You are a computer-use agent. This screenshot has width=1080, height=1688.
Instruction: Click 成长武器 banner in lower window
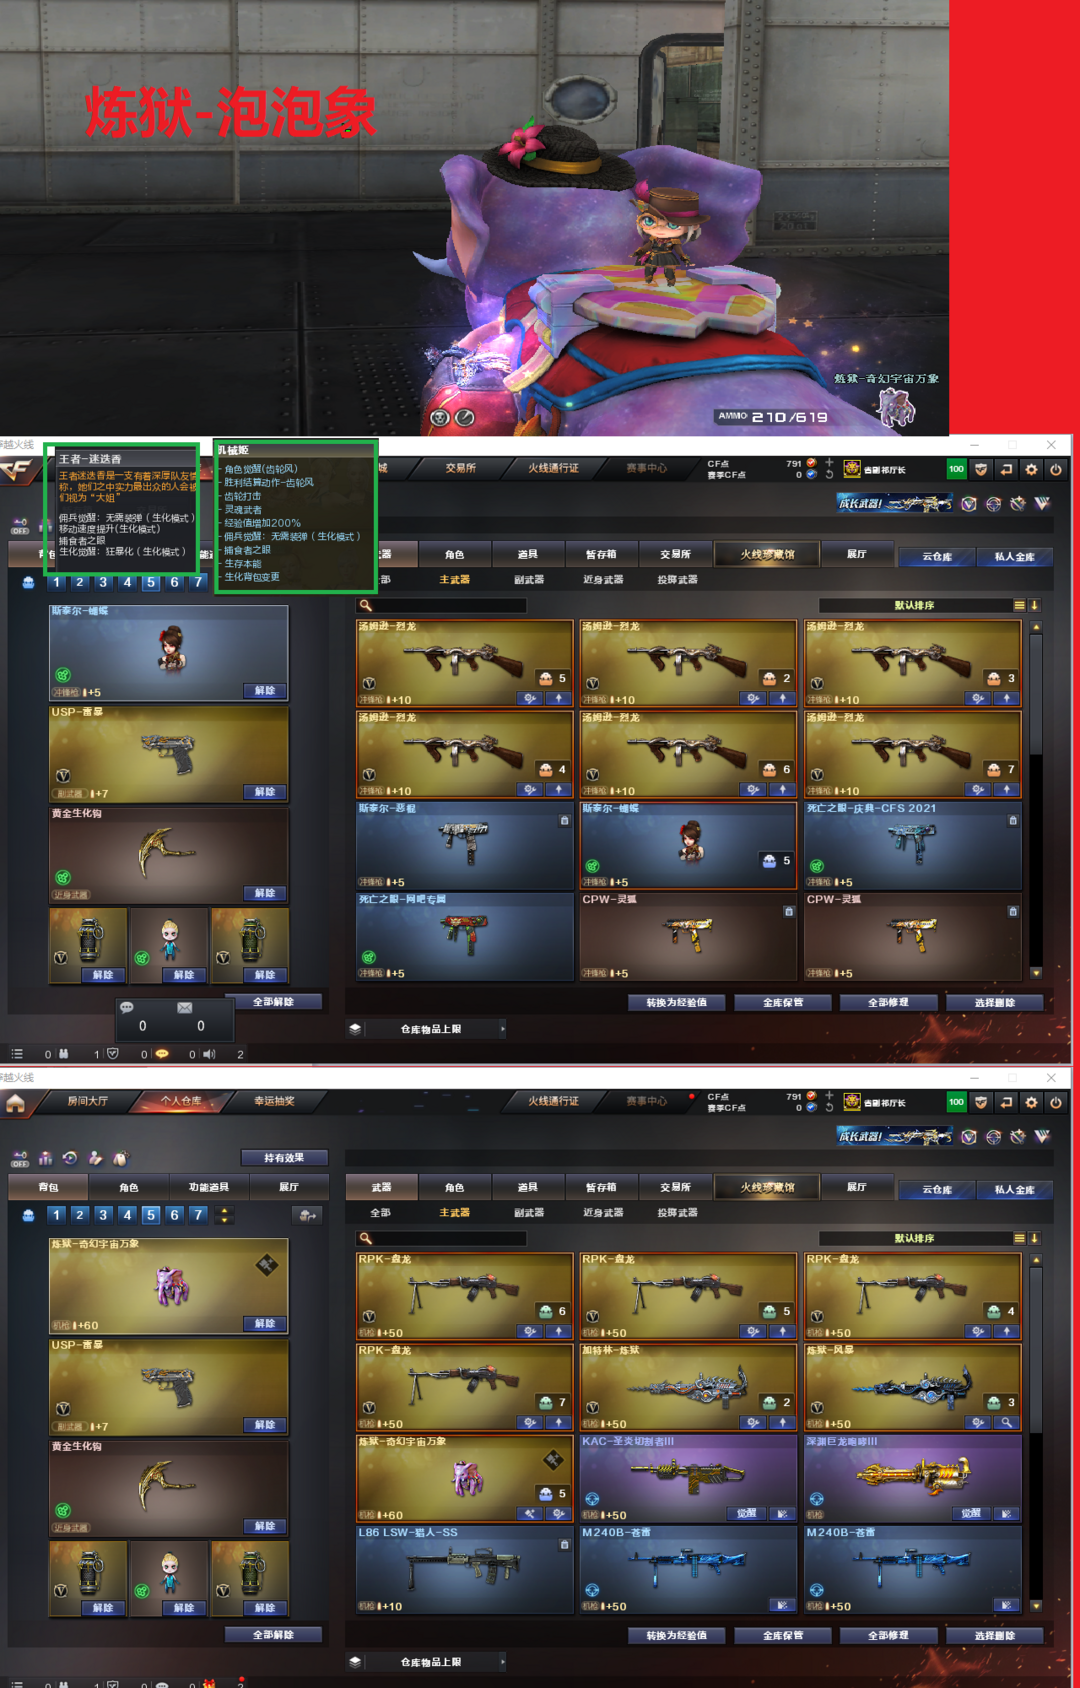pos(894,1136)
